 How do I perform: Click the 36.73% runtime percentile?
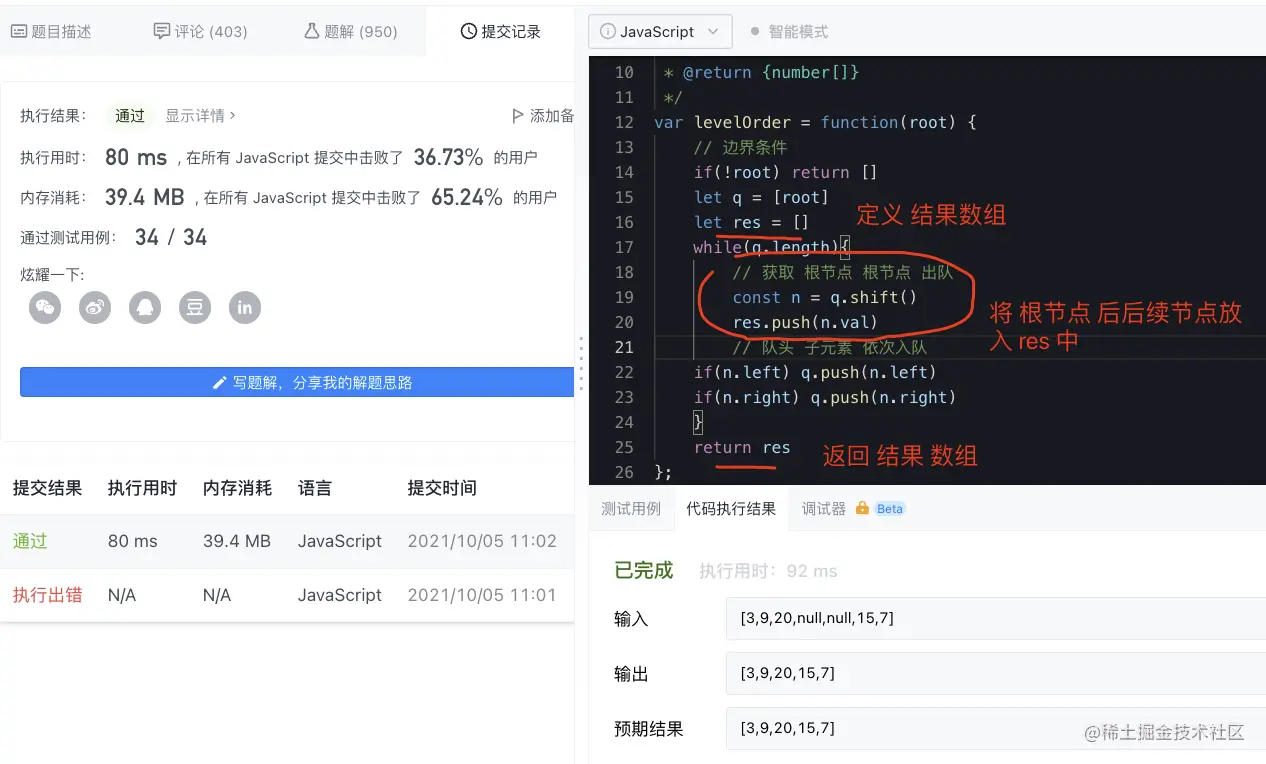[x=448, y=157]
